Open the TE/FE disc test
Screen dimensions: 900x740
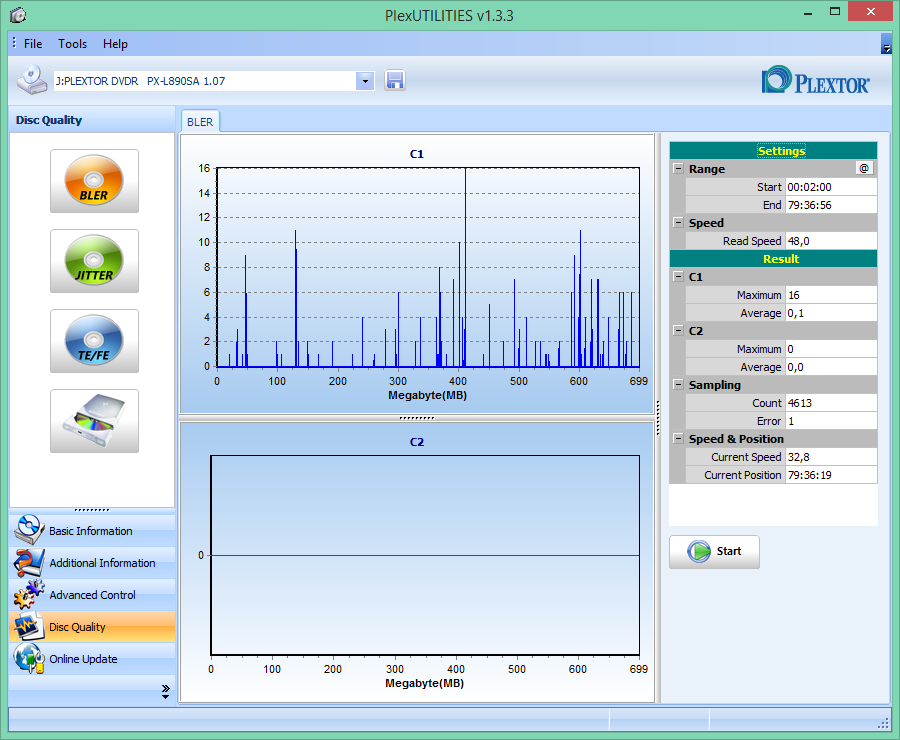pyautogui.click(x=94, y=341)
